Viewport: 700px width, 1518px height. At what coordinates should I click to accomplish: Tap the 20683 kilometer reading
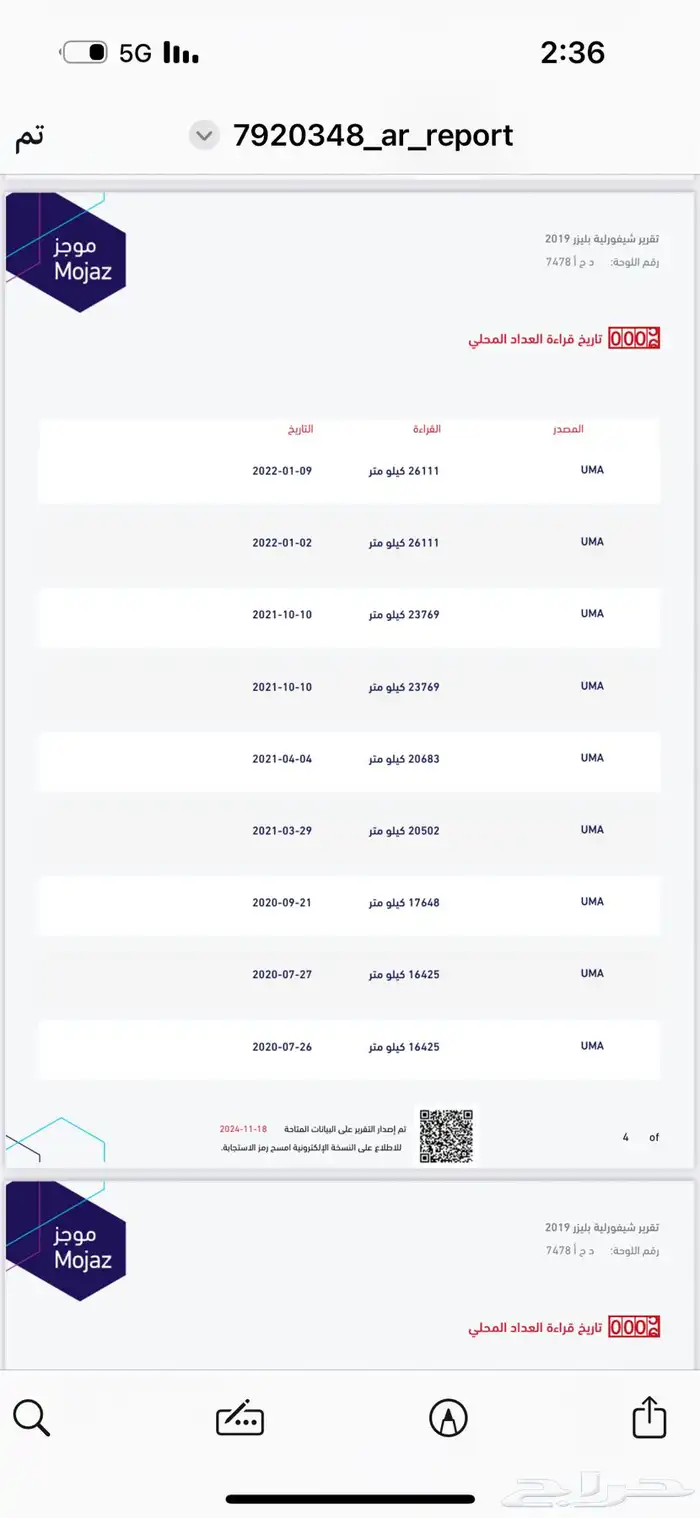point(404,759)
